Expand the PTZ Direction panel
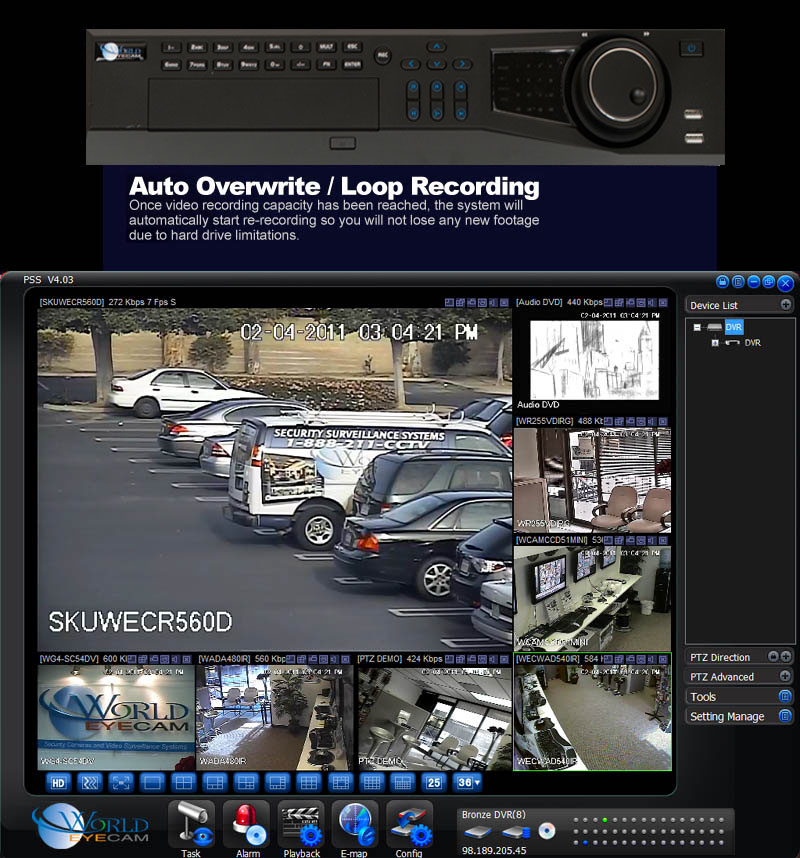The image size is (800, 858). click(x=785, y=656)
